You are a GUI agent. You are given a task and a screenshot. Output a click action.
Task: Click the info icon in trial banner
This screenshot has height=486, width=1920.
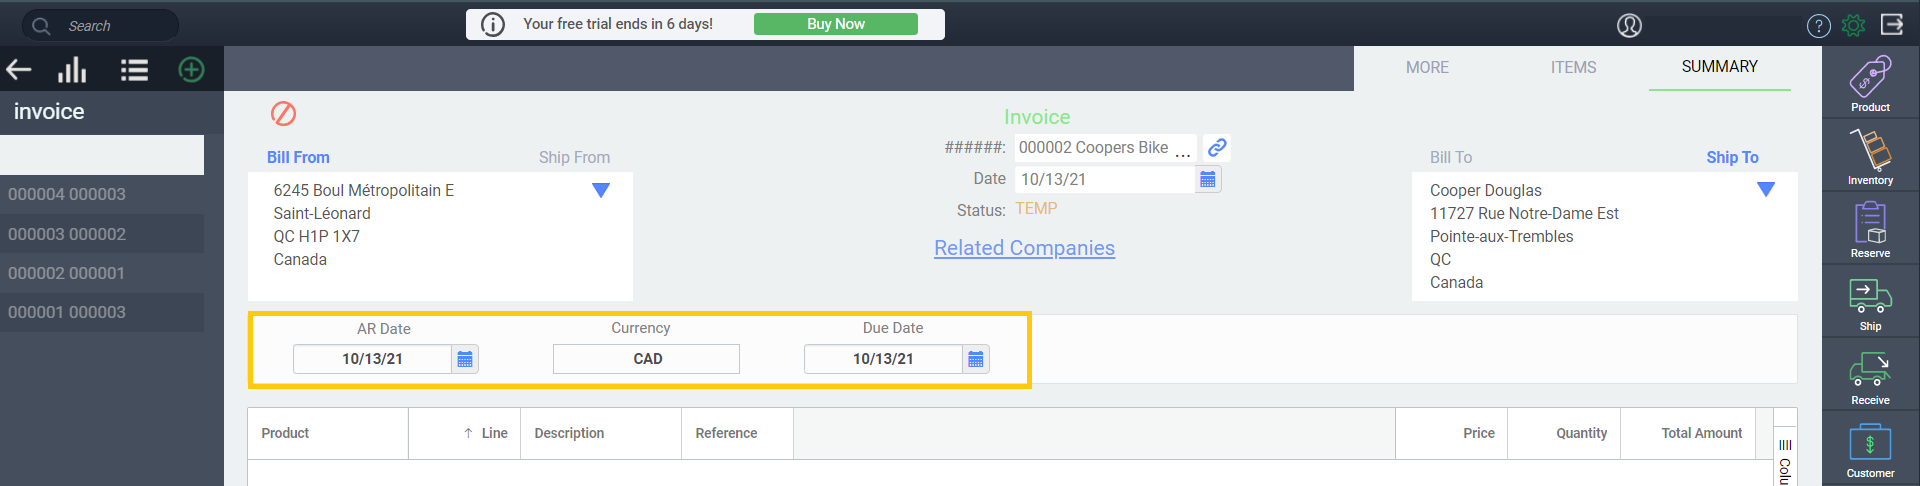493,24
